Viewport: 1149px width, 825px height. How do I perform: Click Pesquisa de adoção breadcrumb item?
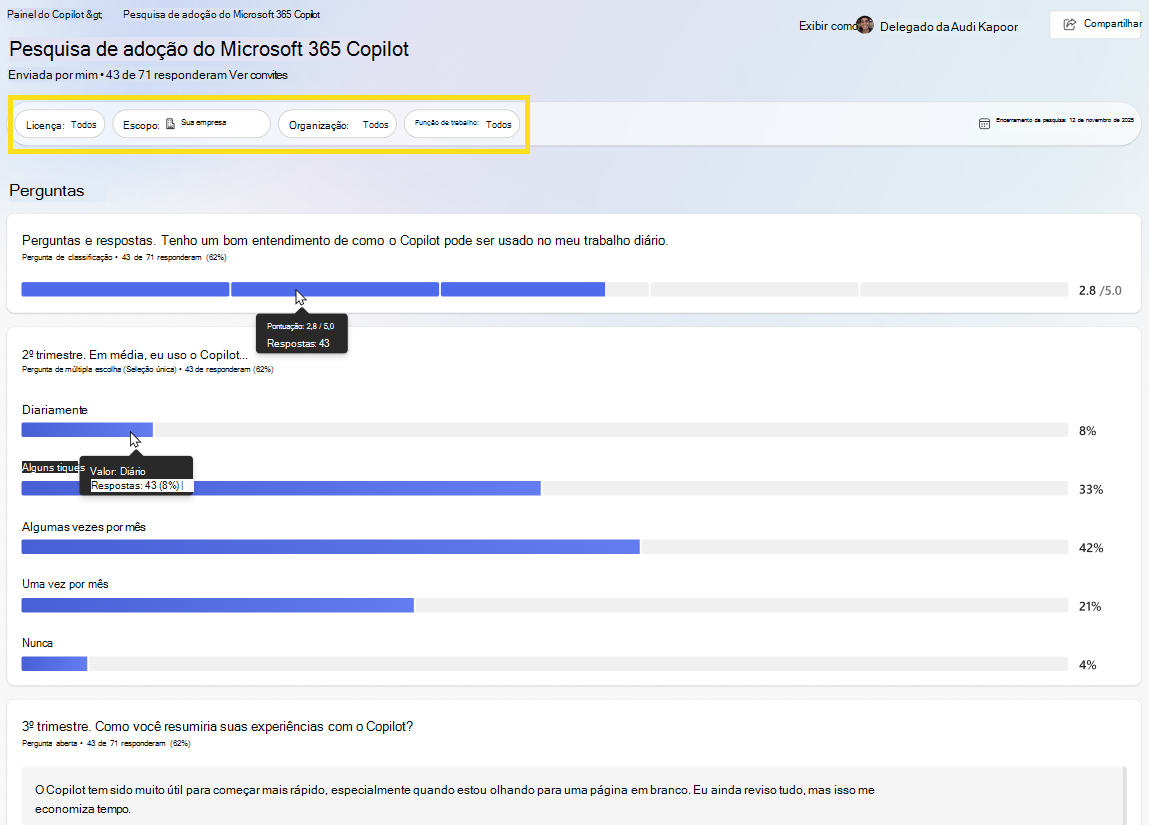pyautogui.click(x=221, y=14)
